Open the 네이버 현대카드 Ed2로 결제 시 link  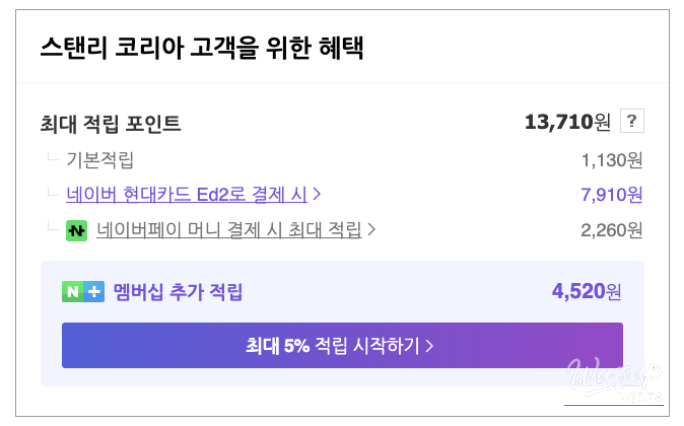pyautogui.click(x=187, y=194)
